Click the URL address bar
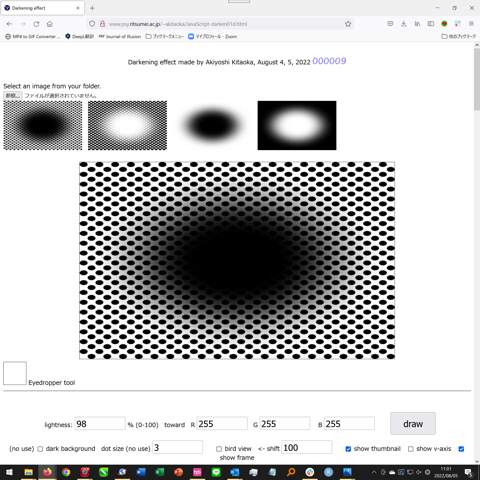480x480 pixels. 220,24
